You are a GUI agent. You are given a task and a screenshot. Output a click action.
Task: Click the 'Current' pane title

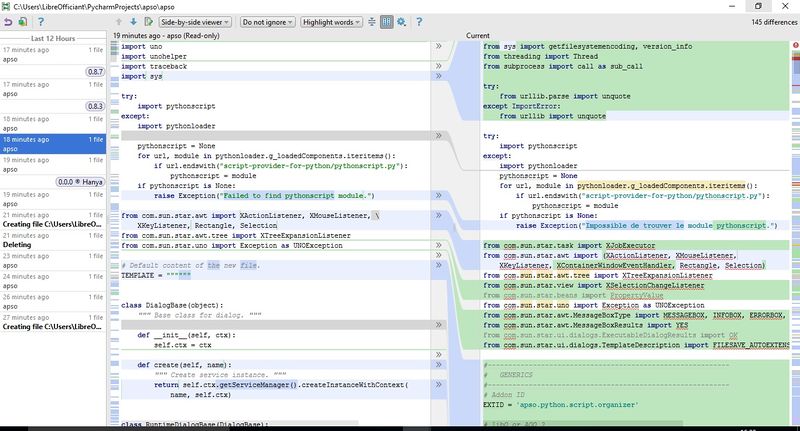click(478, 35)
